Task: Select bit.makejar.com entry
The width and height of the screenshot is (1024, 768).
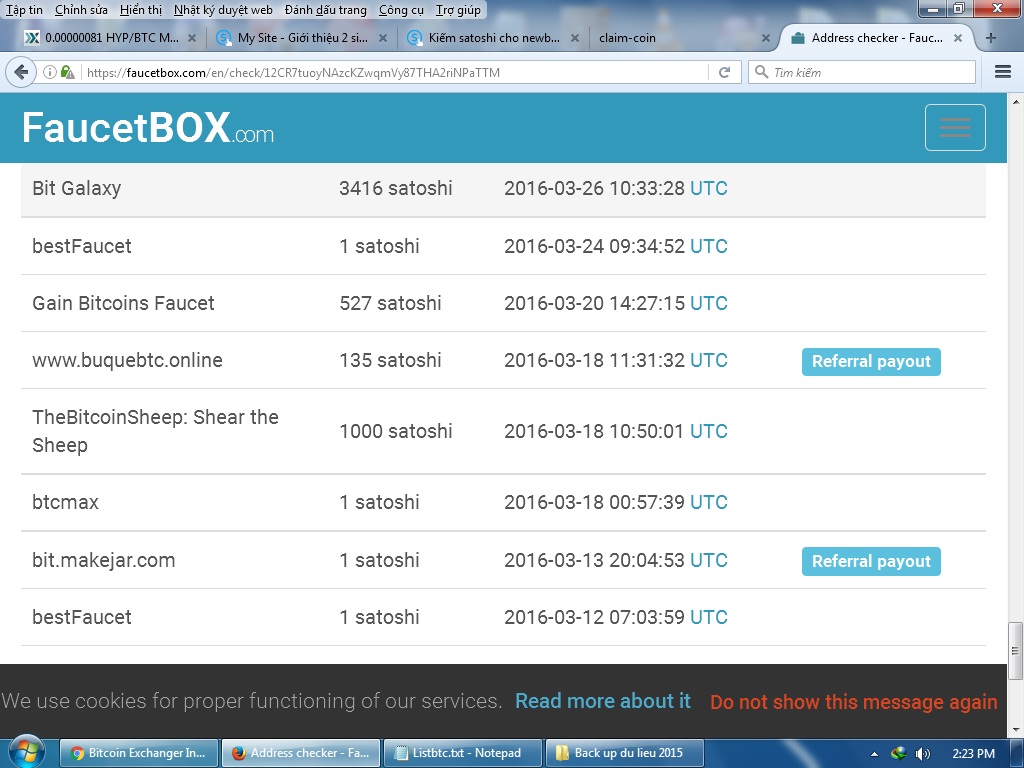Action: (x=104, y=560)
